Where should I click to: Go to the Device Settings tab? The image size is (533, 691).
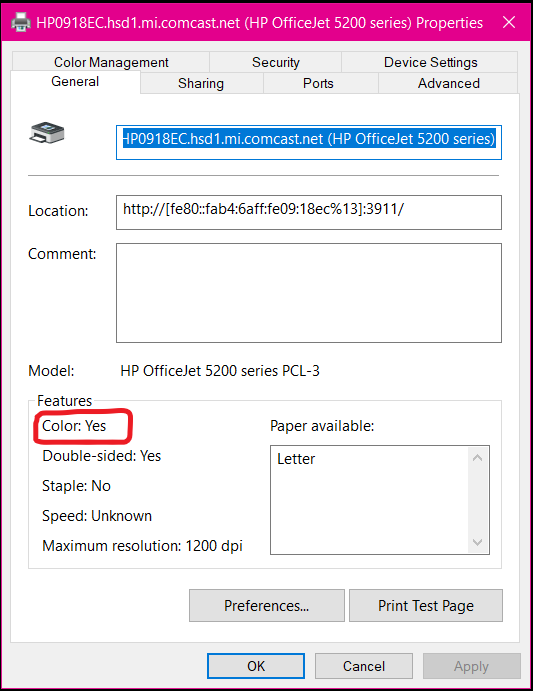click(x=430, y=62)
